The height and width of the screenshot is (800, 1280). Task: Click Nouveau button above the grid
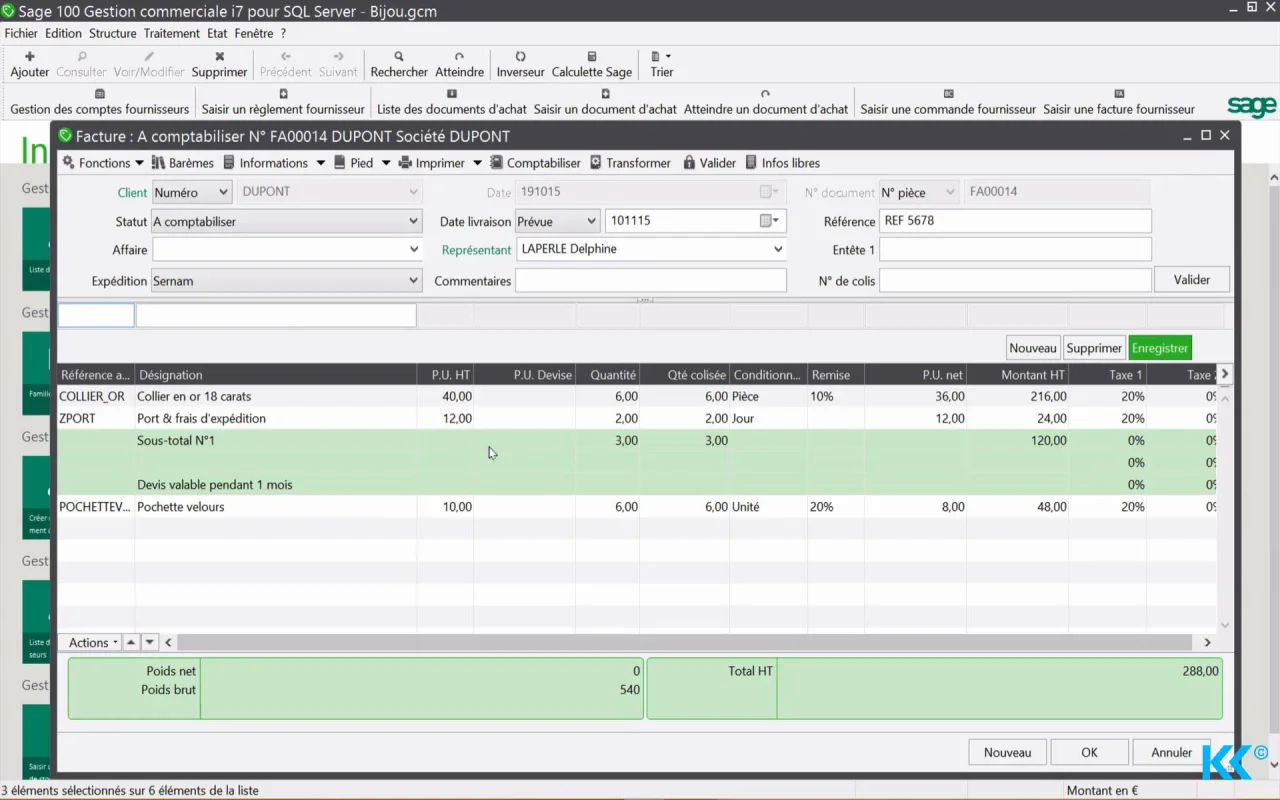[x=1033, y=348]
